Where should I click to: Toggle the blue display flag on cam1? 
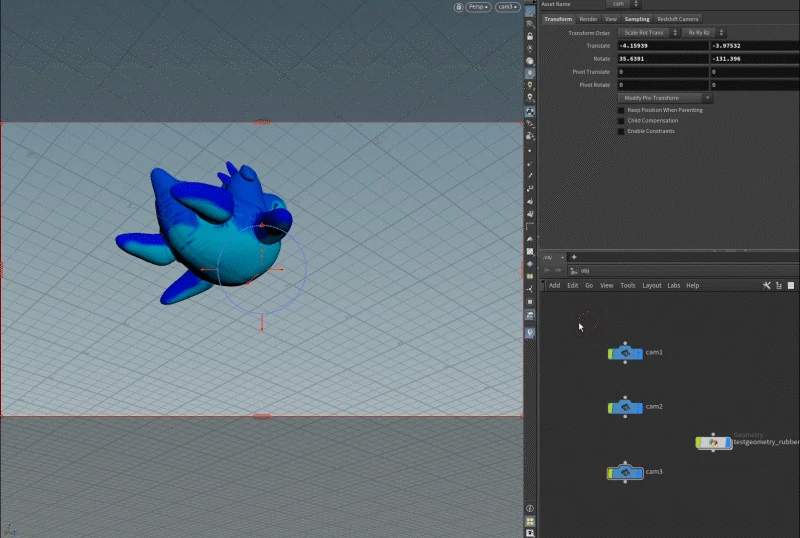(640, 353)
